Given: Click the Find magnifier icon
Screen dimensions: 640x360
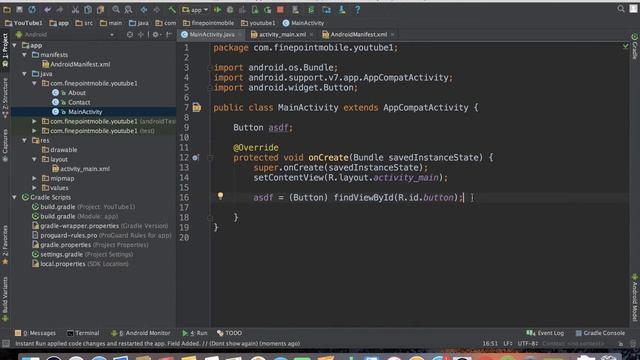Looking at the screenshot, I should [116, 9].
